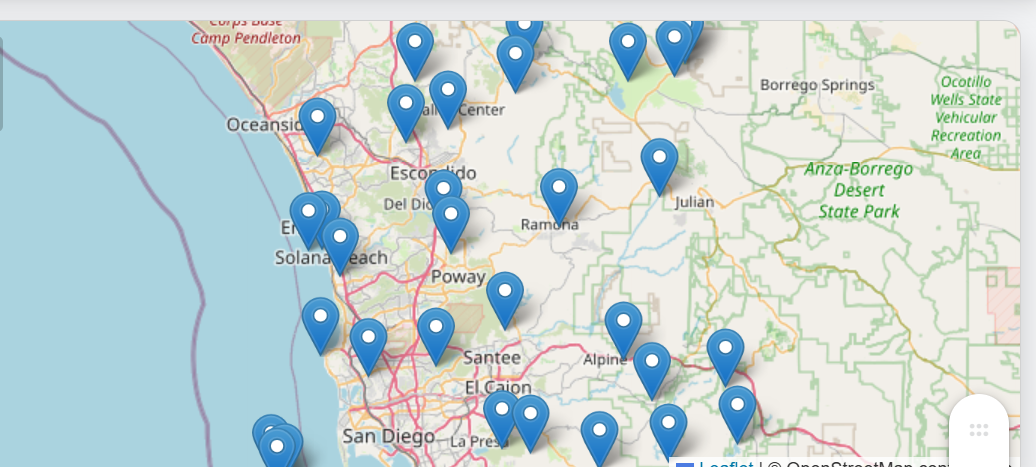Open the Leaflet attribution link
The image size is (1036, 467).
coord(725,465)
